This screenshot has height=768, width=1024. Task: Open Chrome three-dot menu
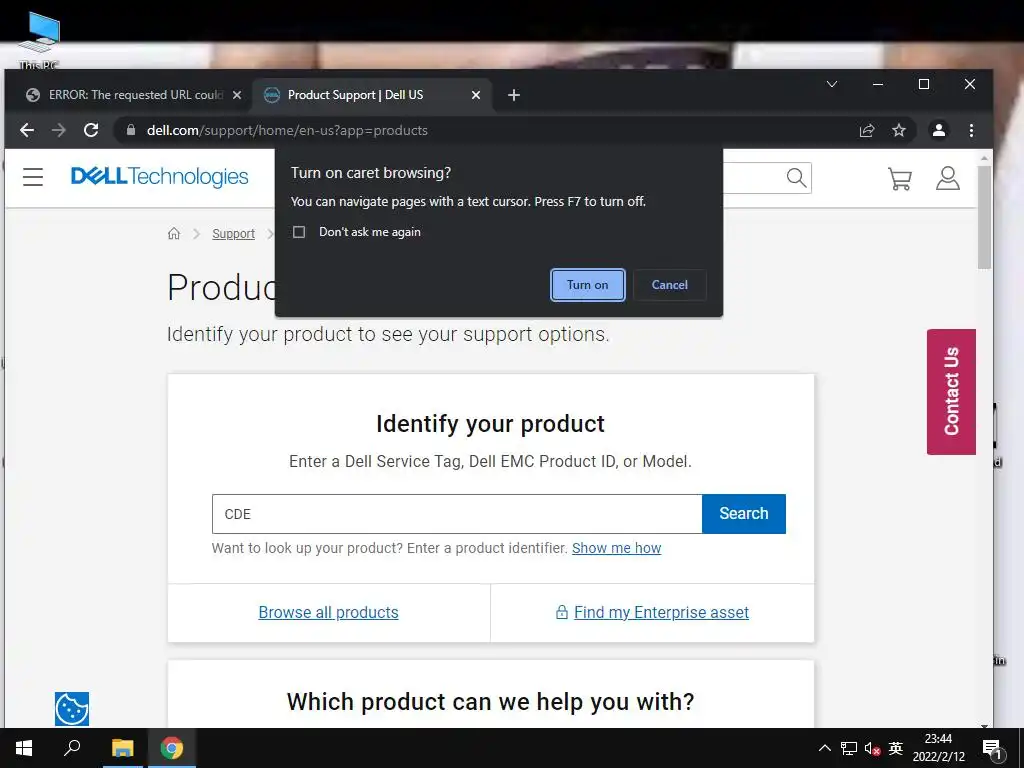[971, 130]
